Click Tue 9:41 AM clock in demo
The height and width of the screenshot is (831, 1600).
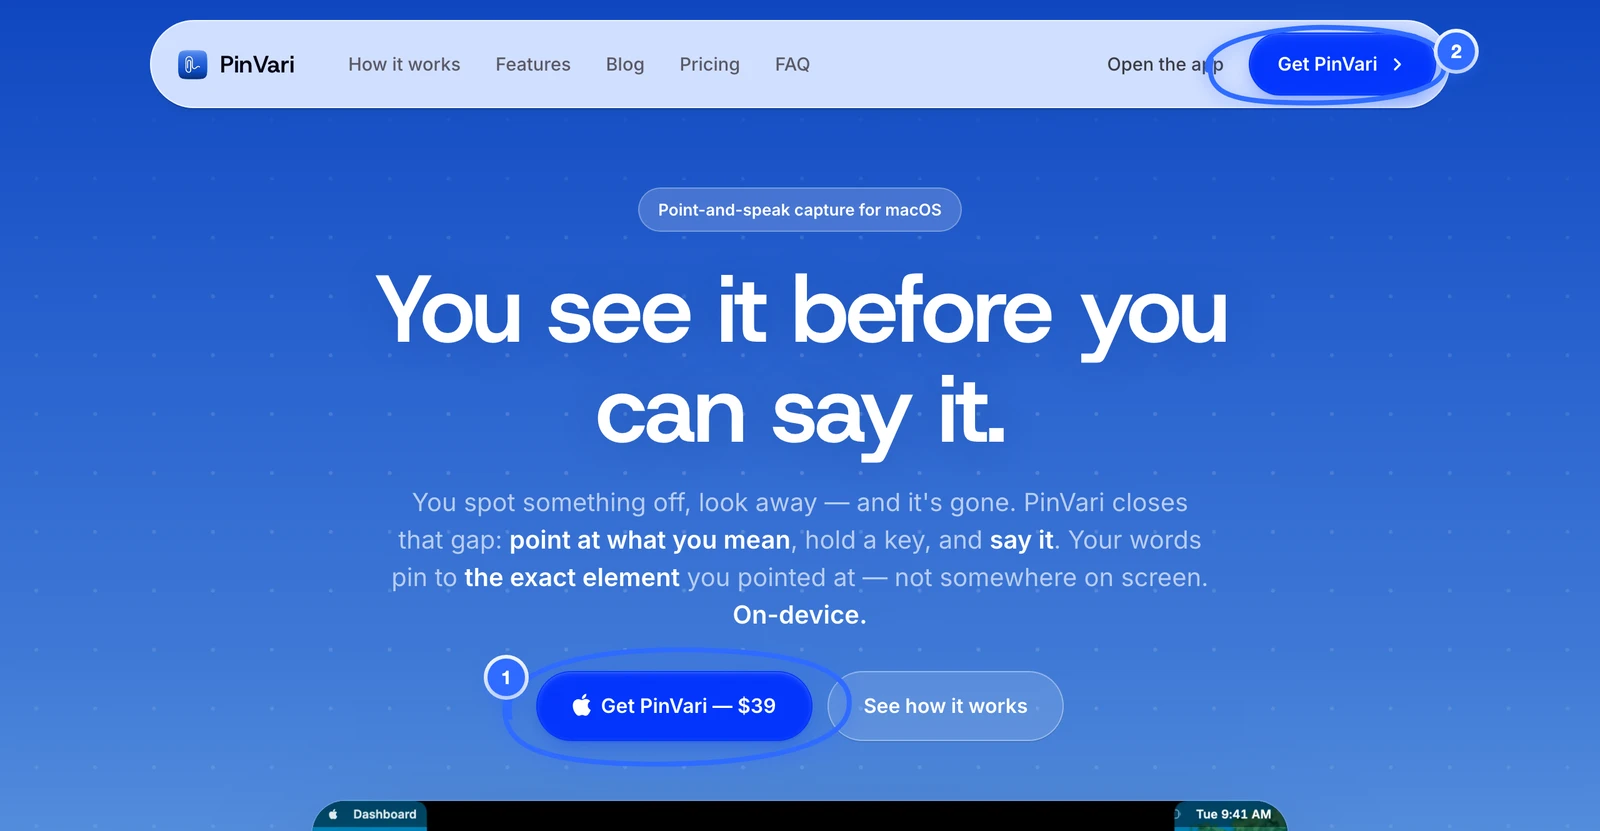[1233, 814]
